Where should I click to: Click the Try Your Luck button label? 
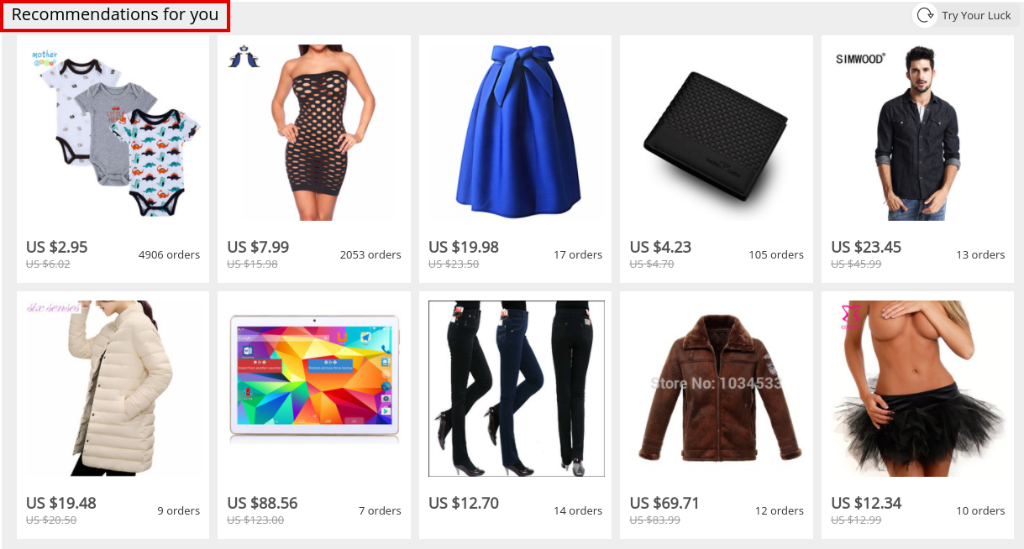pos(976,16)
